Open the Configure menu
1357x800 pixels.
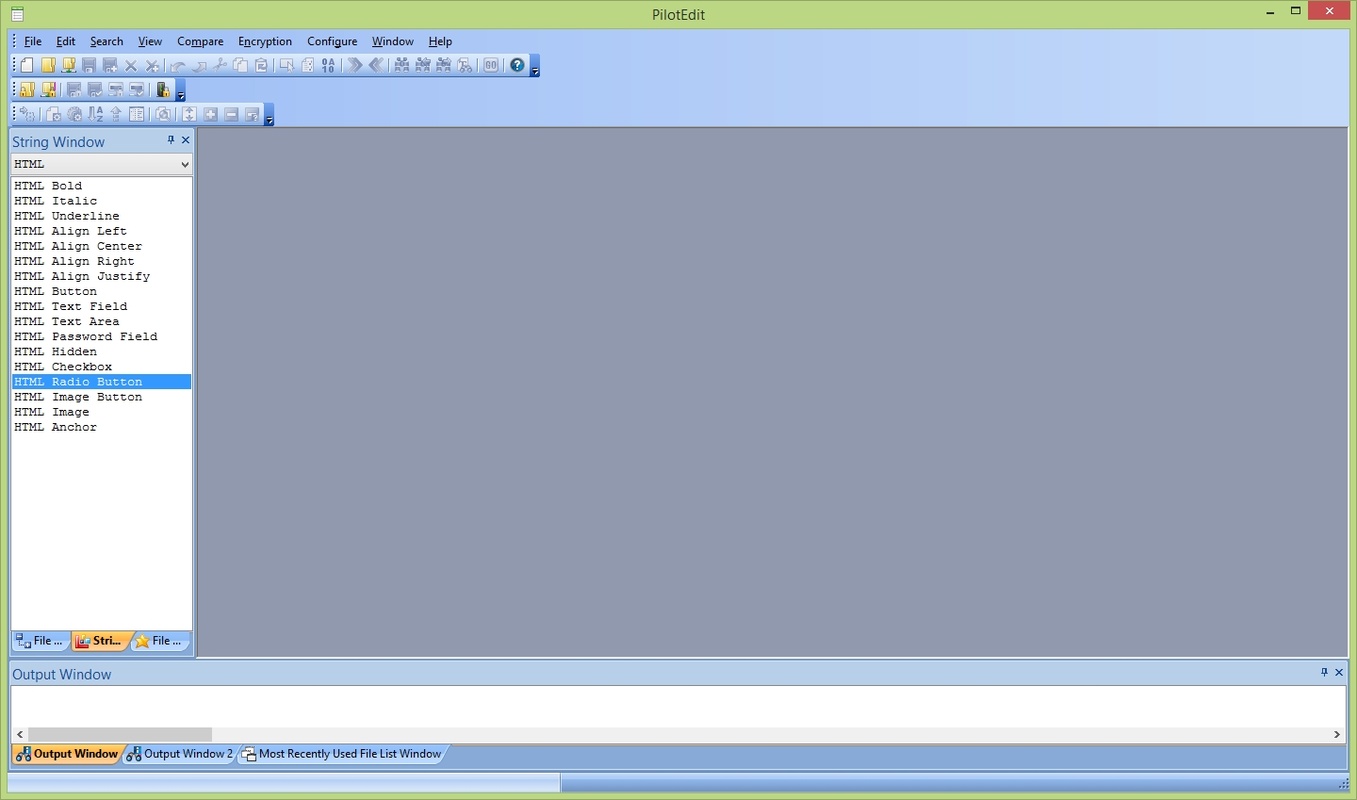332,41
